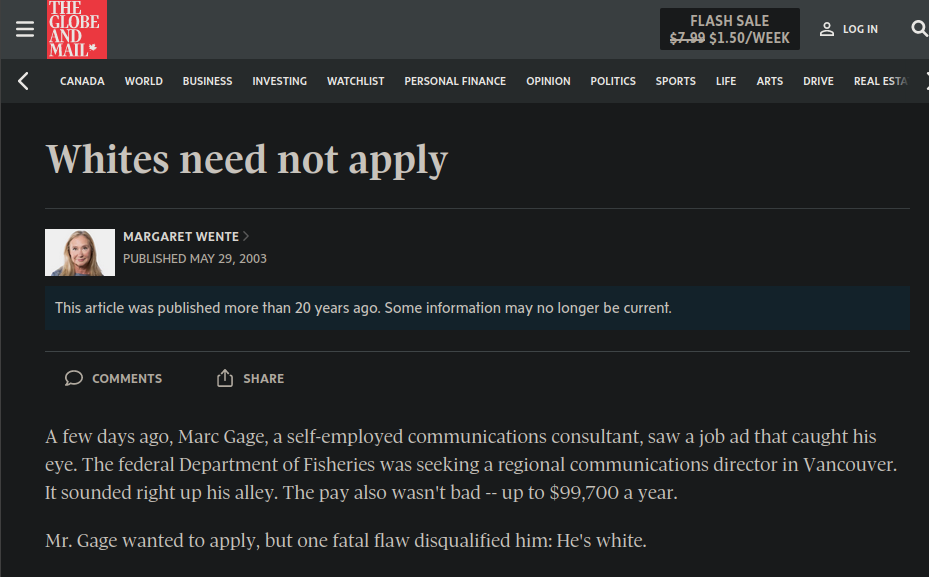The image size is (929, 577).
Task: Click the user profile icon beside Log In
Action: point(827,29)
